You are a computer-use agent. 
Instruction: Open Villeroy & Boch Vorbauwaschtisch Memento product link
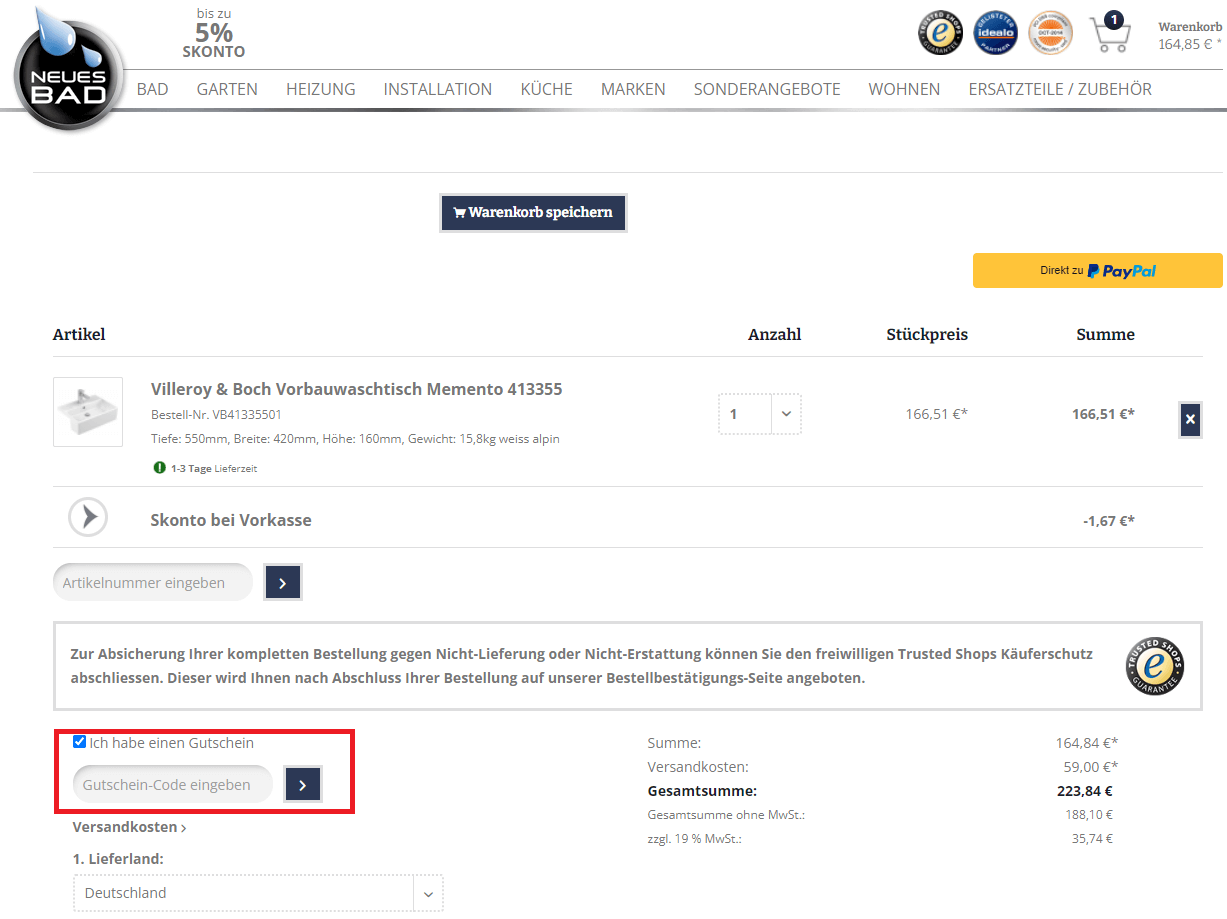[357, 389]
